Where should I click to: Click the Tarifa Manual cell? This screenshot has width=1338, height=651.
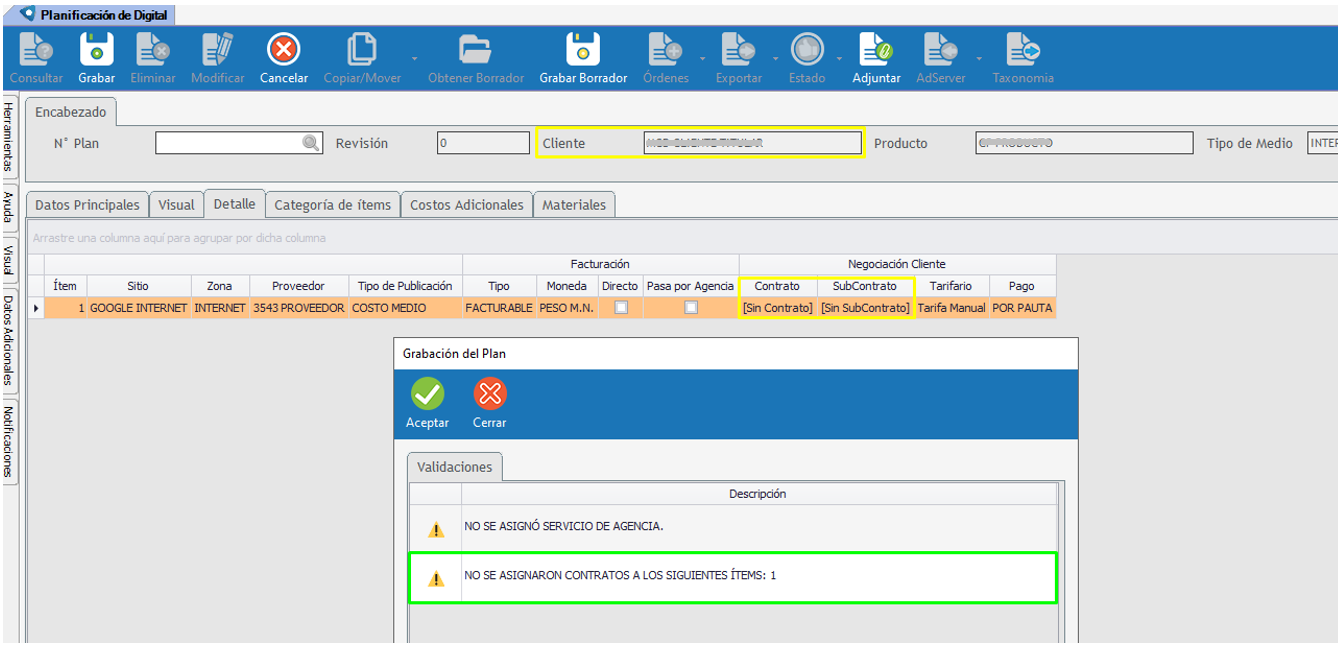tap(951, 308)
